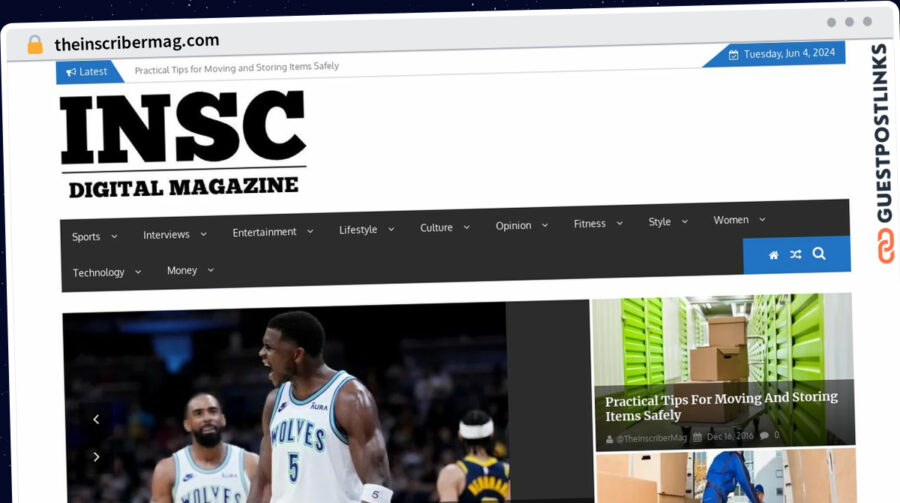Click the INSC Digital Magazine logo
The width and height of the screenshot is (900, 503).
click(x=183, y=144)
